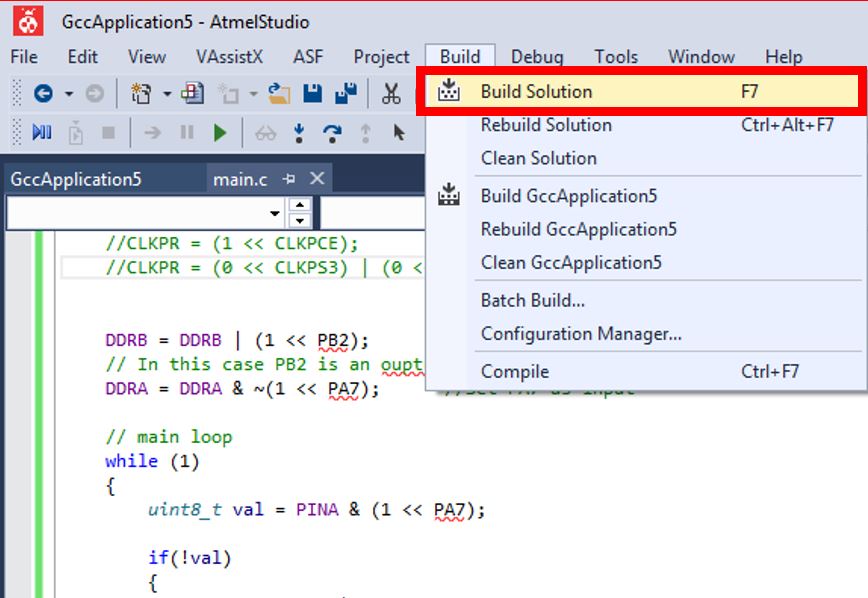Click the Atmel Studio ladybug logo
The width and height of the screenshot is (868, 598).
click(28, 22)
